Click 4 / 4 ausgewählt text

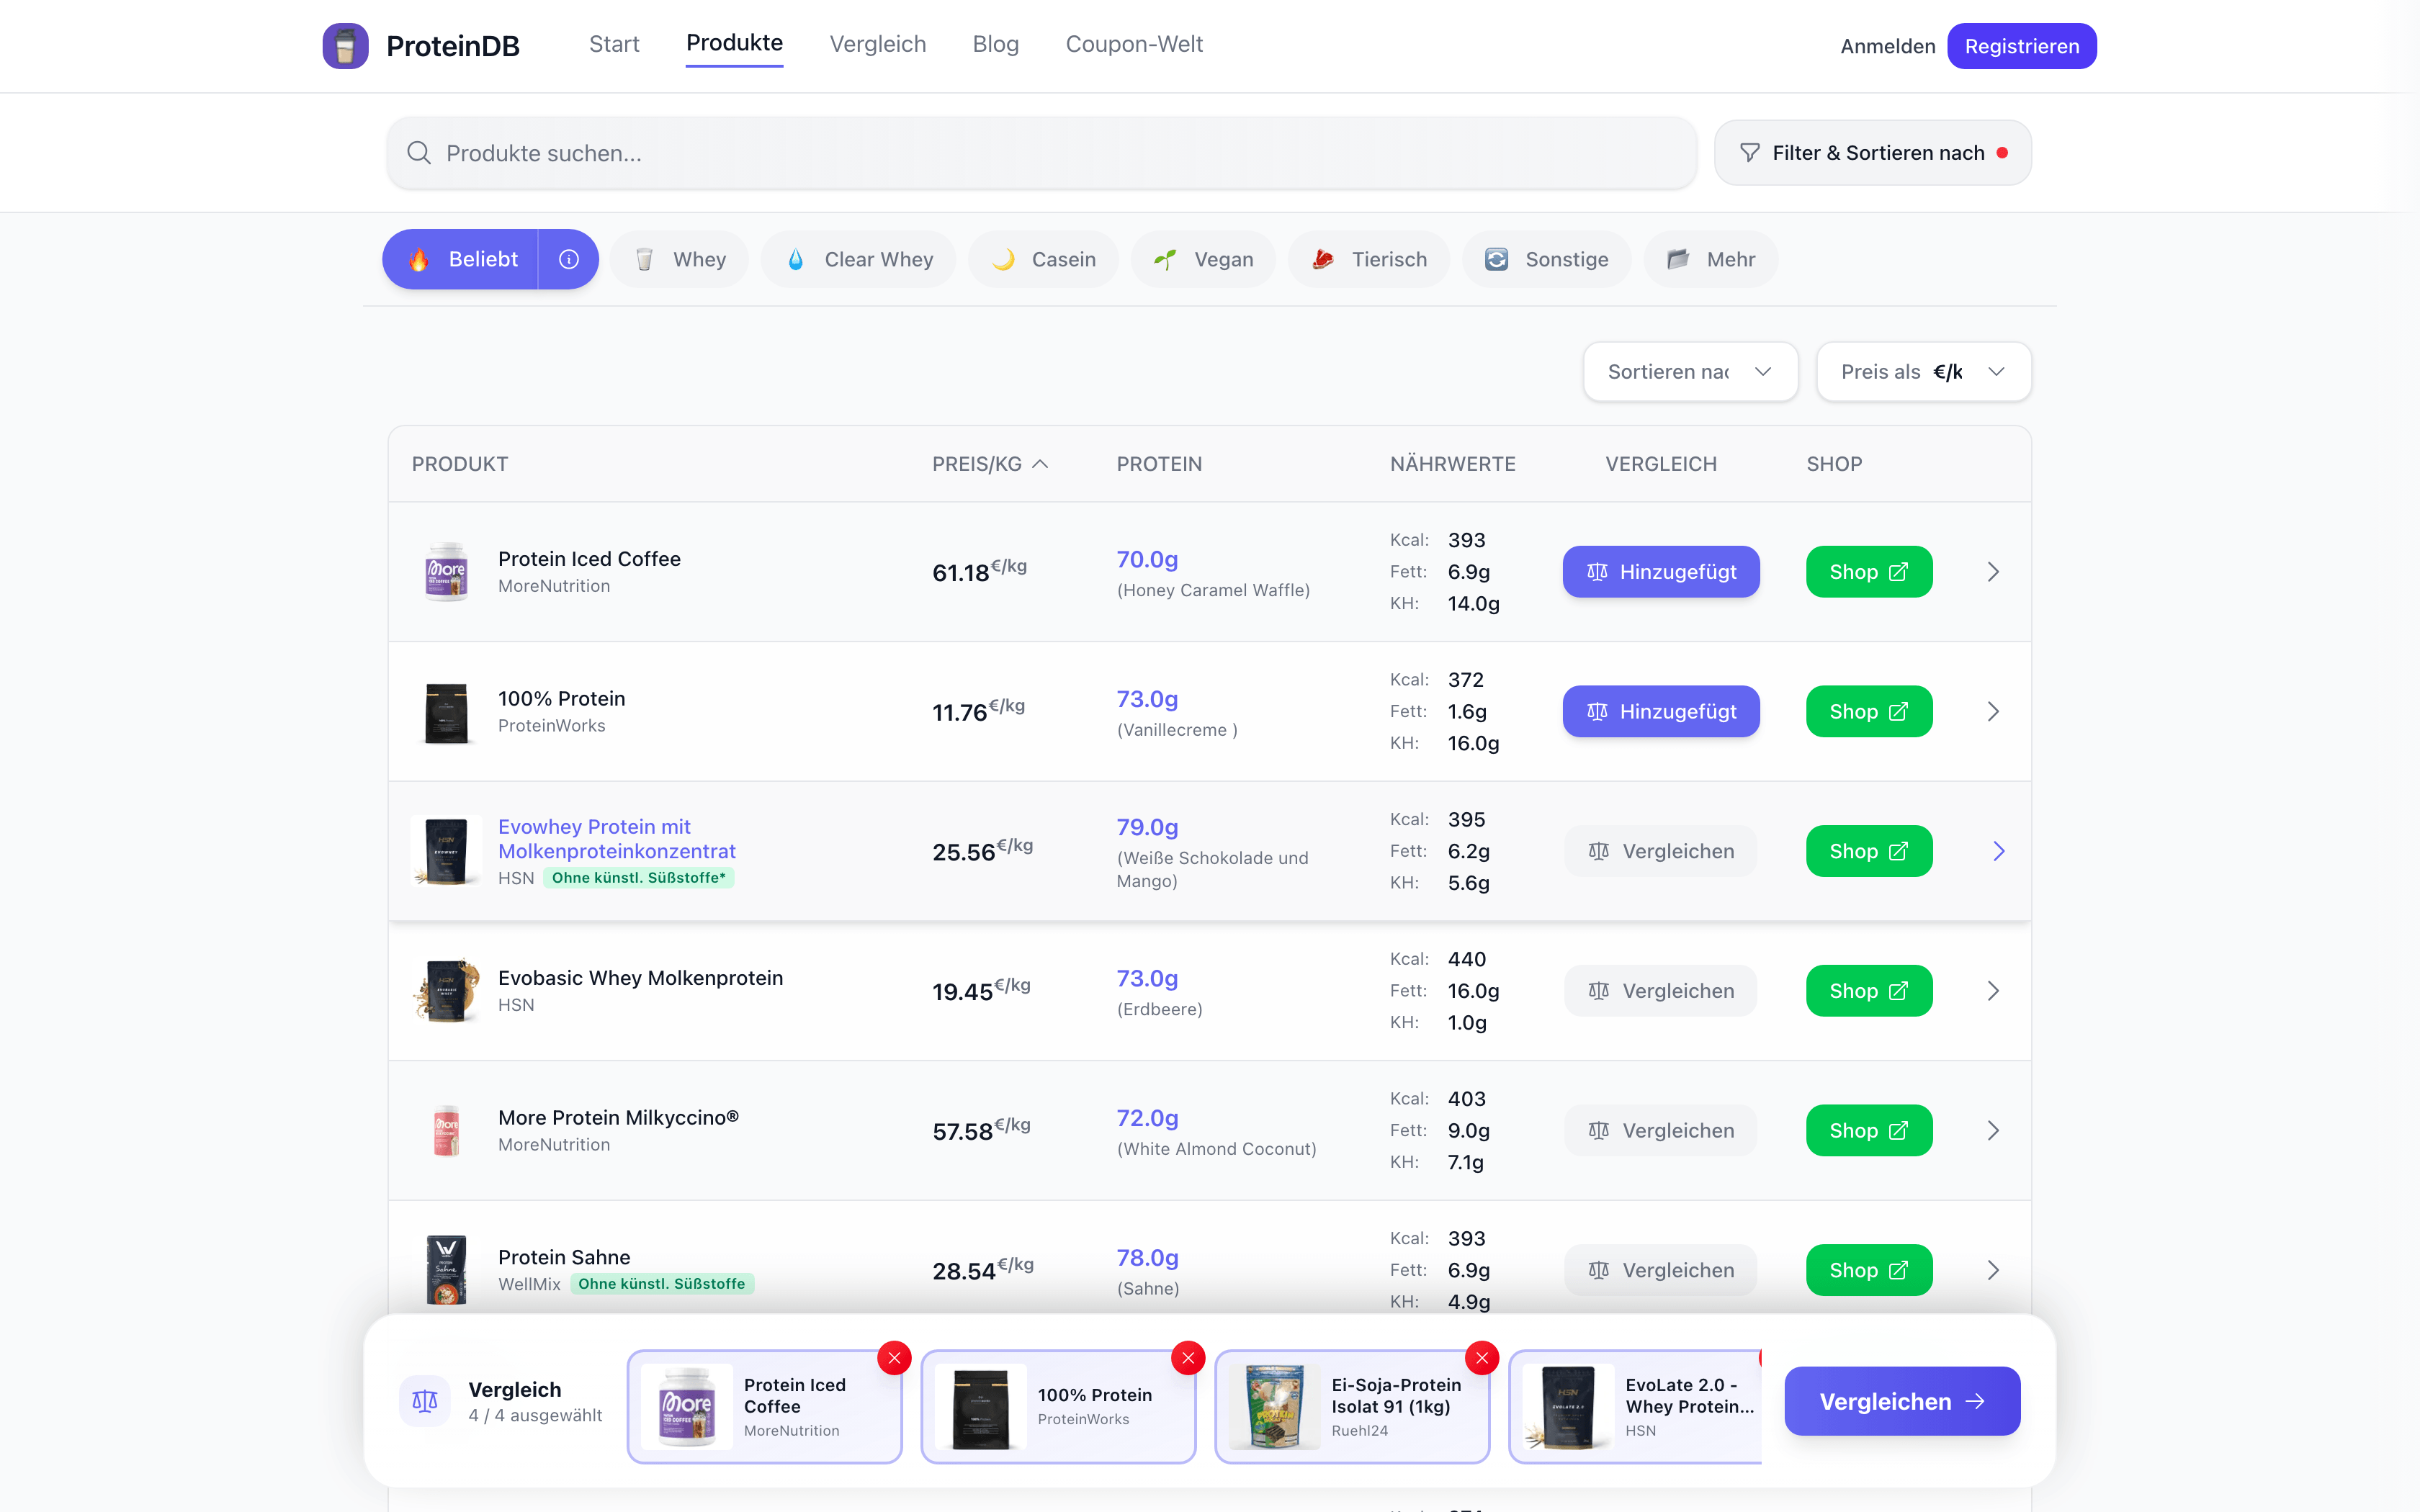(x=535, y=1415)
